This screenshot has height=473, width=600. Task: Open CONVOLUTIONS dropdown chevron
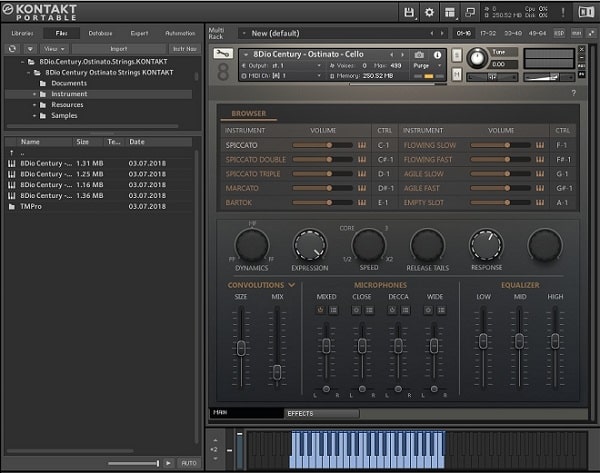(x=292, y=285)
